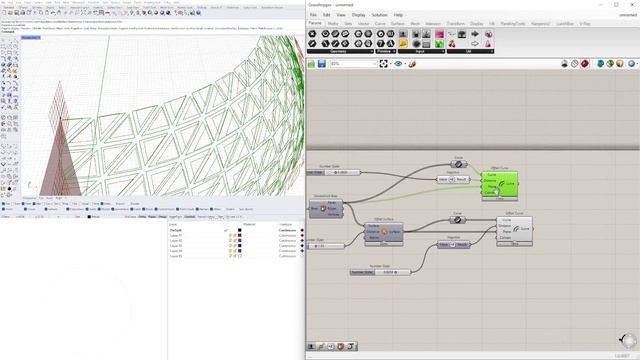Toggle the Near osnap checkbox

click(13, 203)
